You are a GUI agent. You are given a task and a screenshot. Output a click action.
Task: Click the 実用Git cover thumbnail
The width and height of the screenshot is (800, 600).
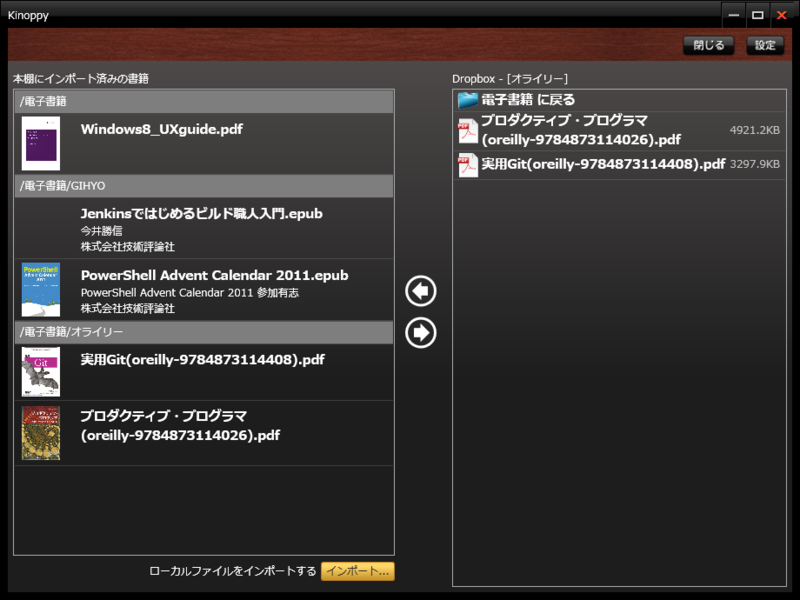click(39, 370)
